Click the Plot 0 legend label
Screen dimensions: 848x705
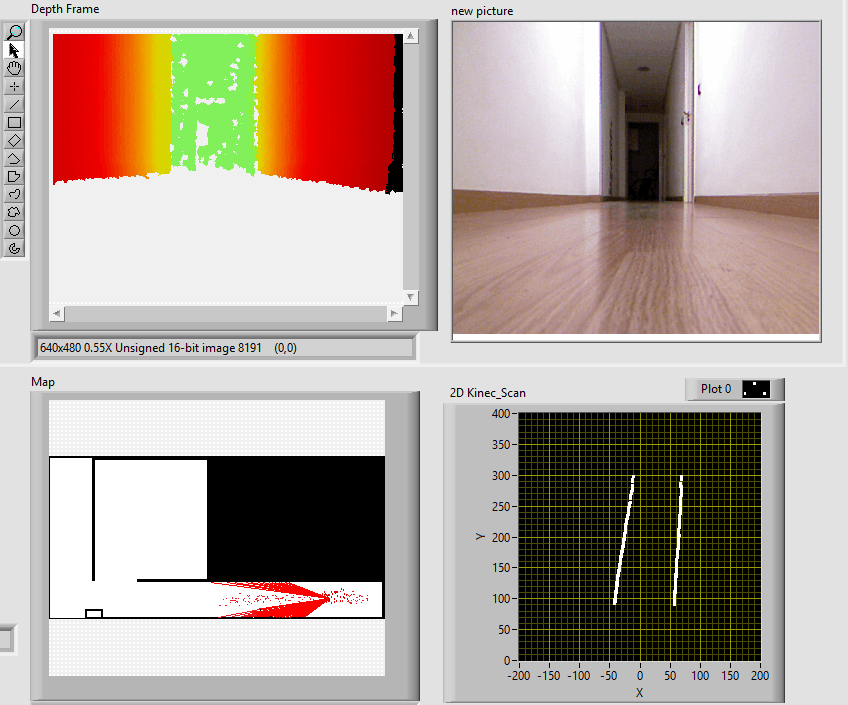716,389
